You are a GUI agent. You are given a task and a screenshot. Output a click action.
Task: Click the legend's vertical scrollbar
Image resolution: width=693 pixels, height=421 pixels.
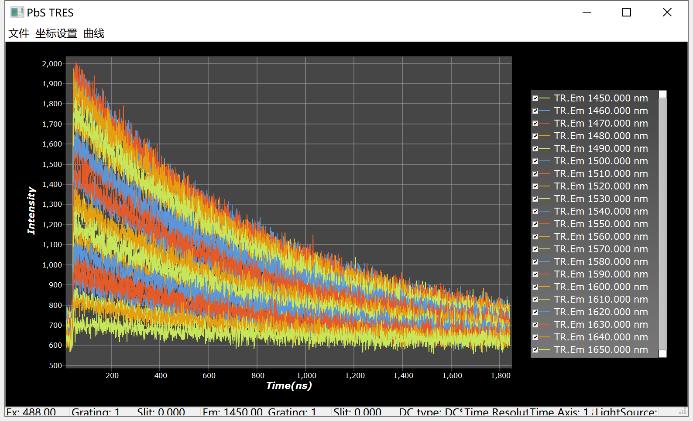[662, 220]
